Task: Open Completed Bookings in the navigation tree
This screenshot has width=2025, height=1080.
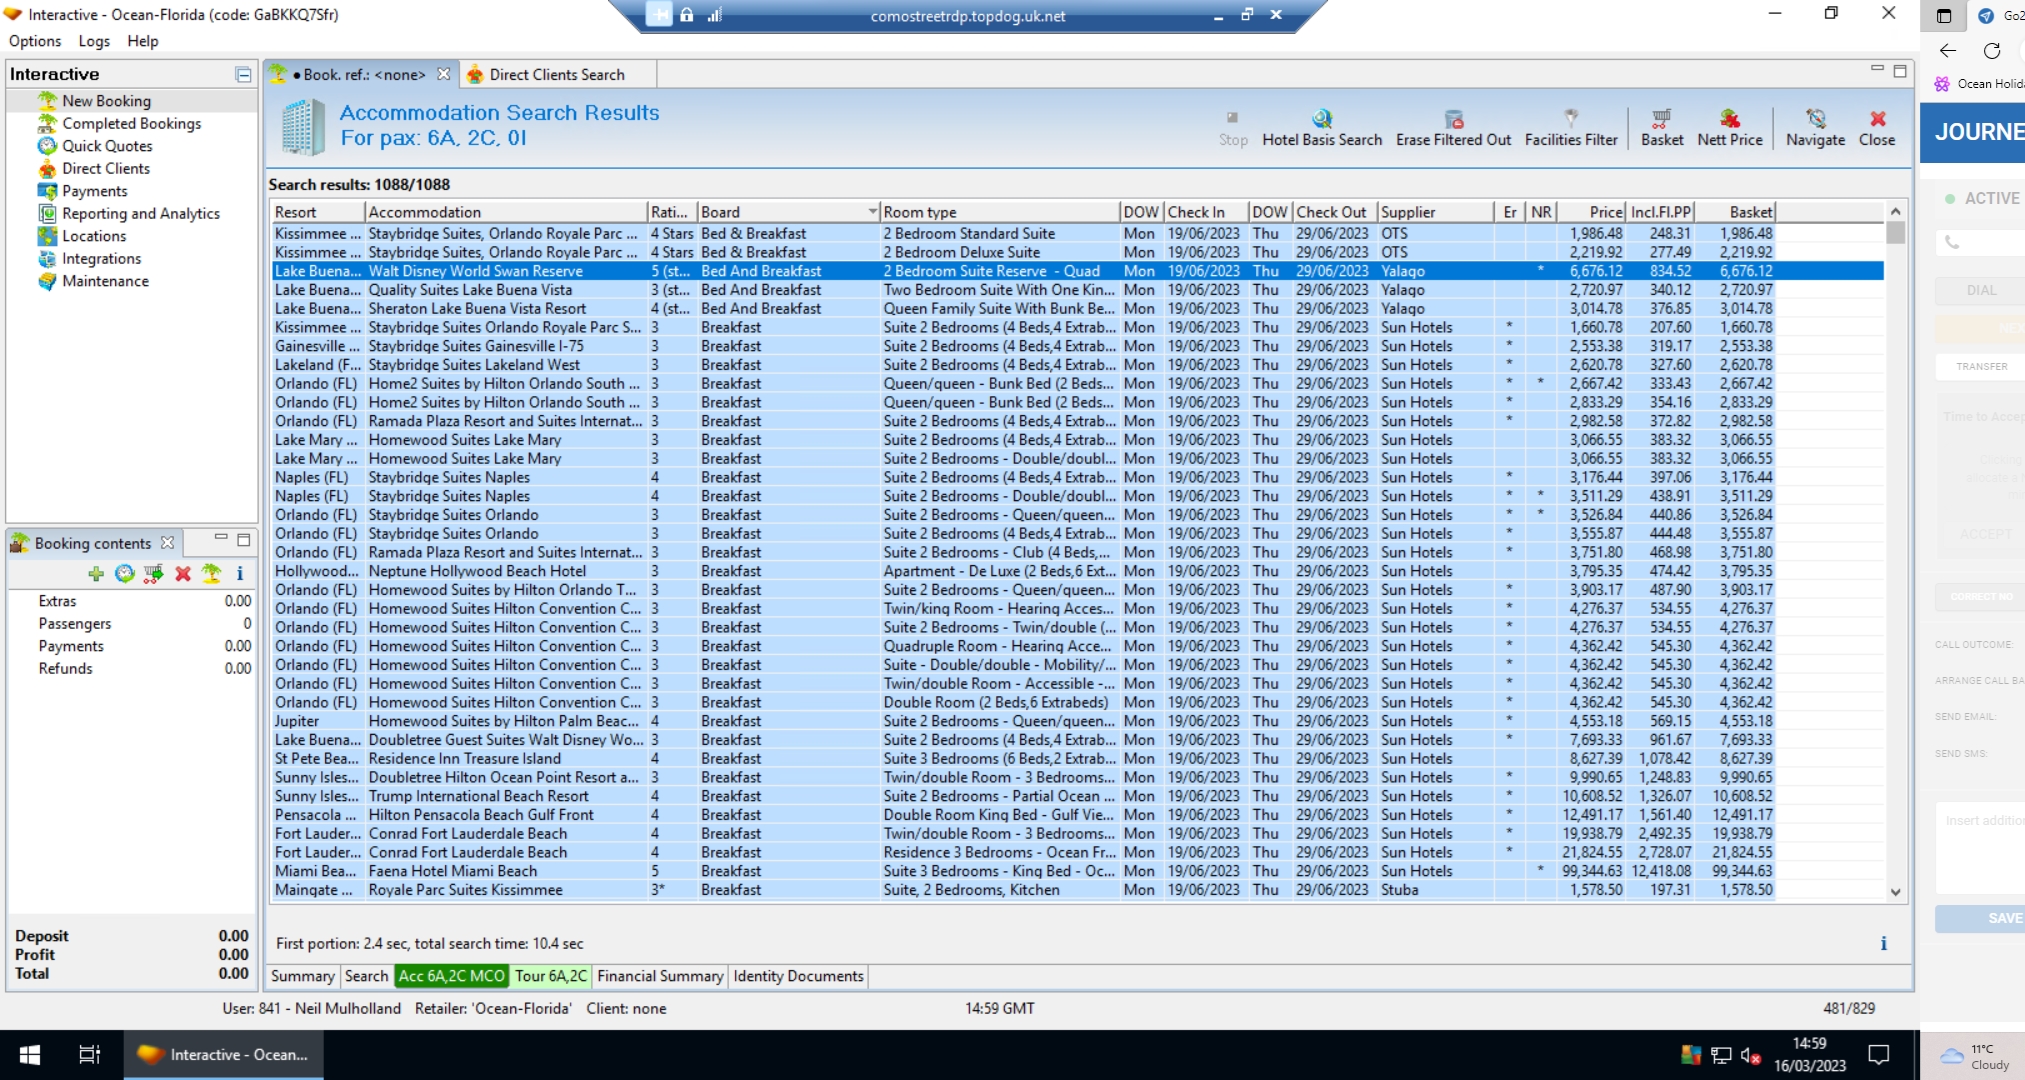Action: click(131, 124)
